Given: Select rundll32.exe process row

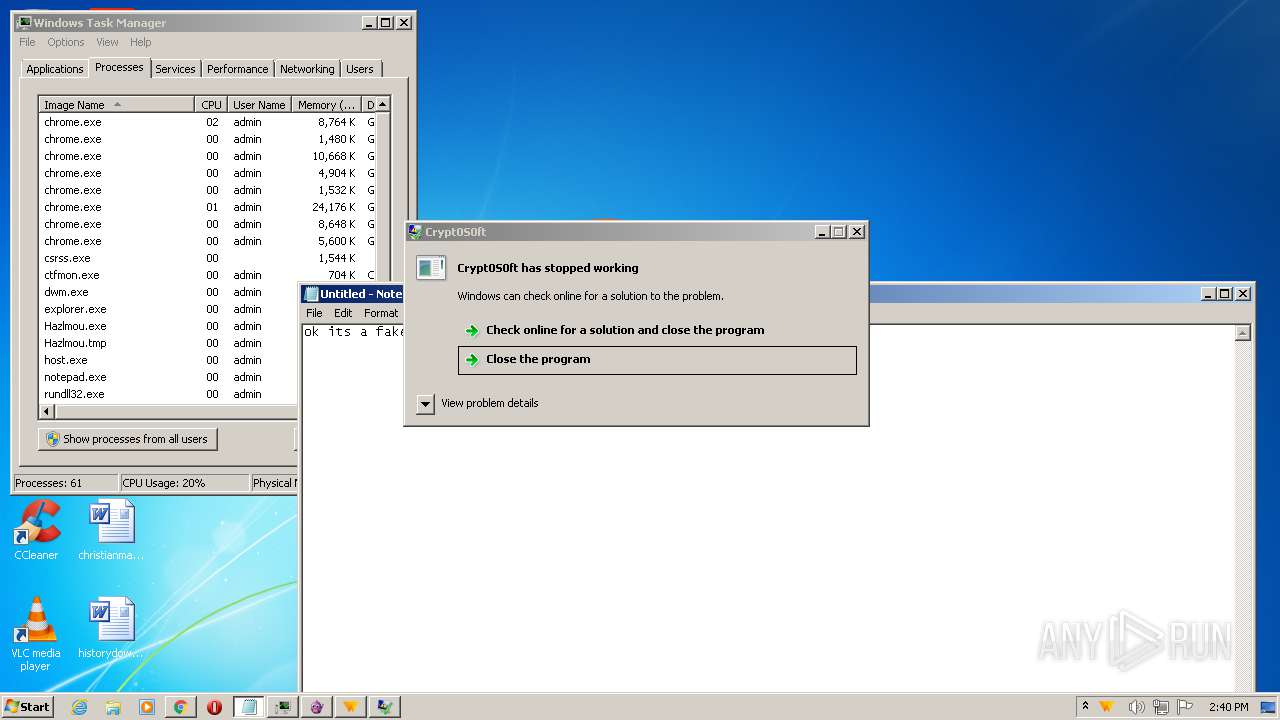Looking at the screenshot, I should point(169,394).
